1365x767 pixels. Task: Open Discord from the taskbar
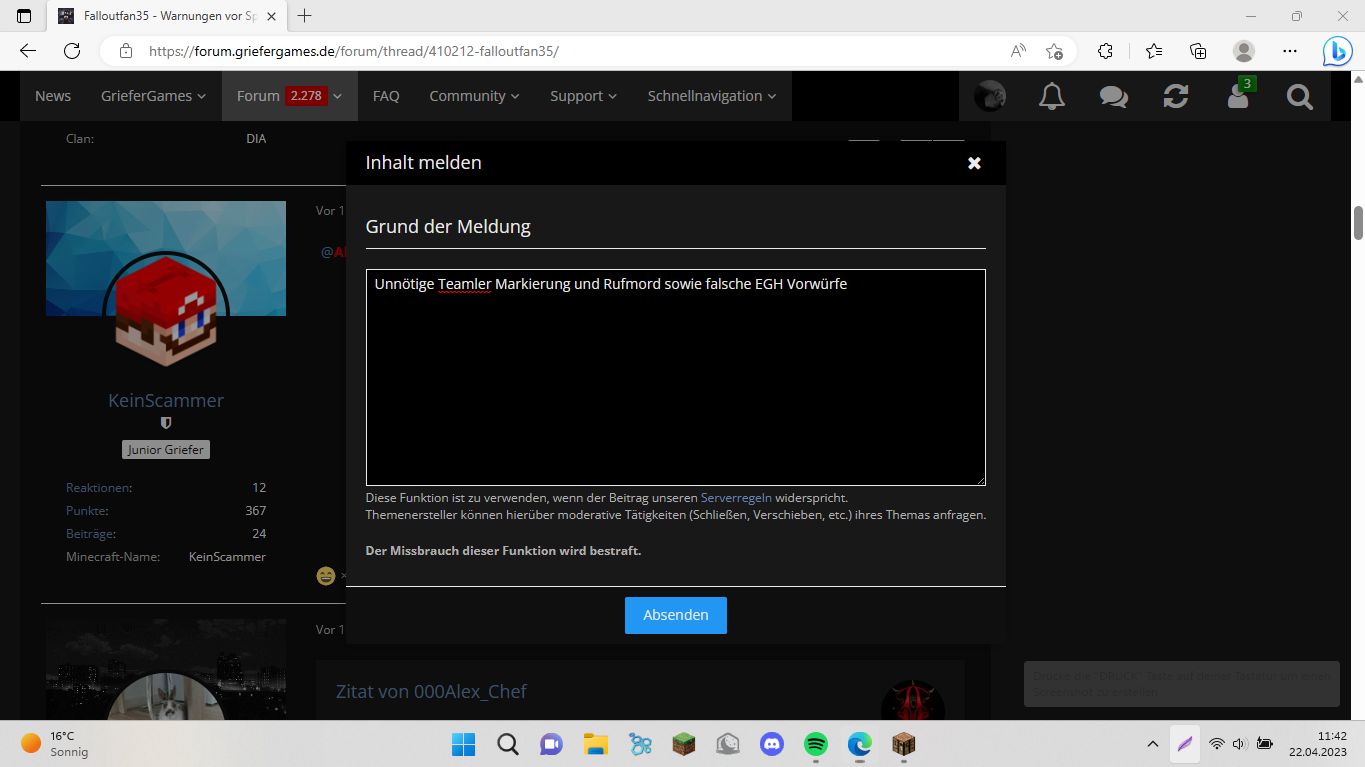coord(771,744)
